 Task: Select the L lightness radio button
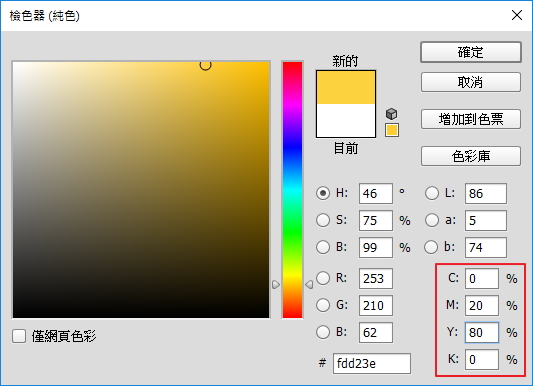[x=432, y=193]
